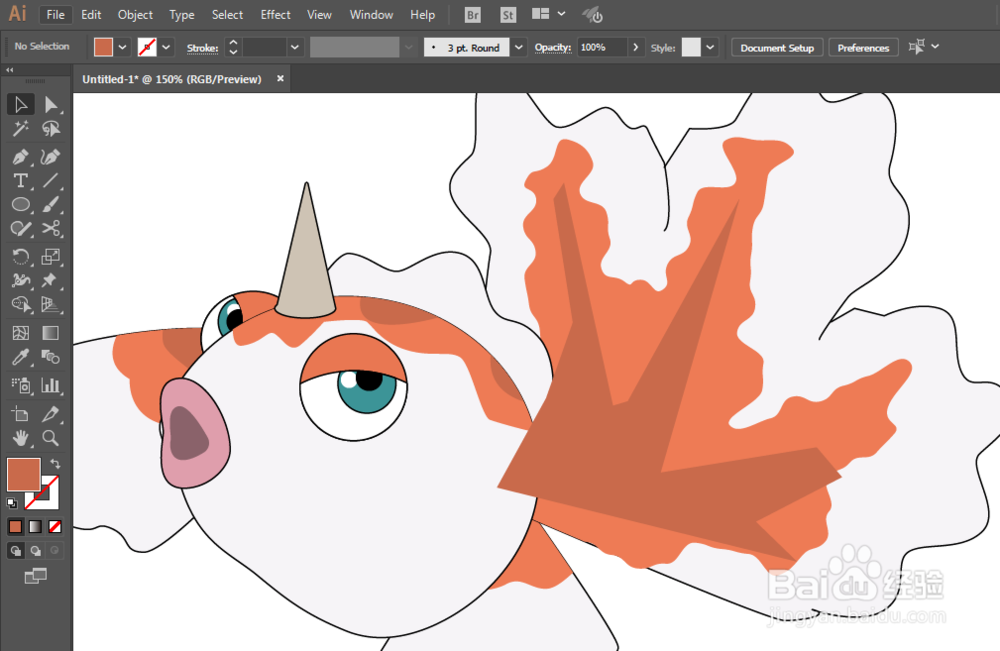1000x651 pixels.
Task: Pick the Magic Wand tool
Action: tap(20, 129)
